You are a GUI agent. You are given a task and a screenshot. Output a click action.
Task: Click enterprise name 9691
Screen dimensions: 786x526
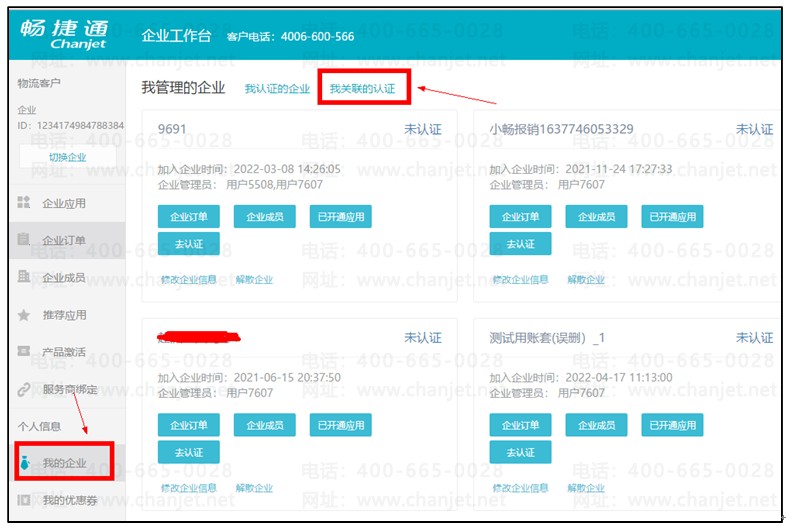(172, 129)
